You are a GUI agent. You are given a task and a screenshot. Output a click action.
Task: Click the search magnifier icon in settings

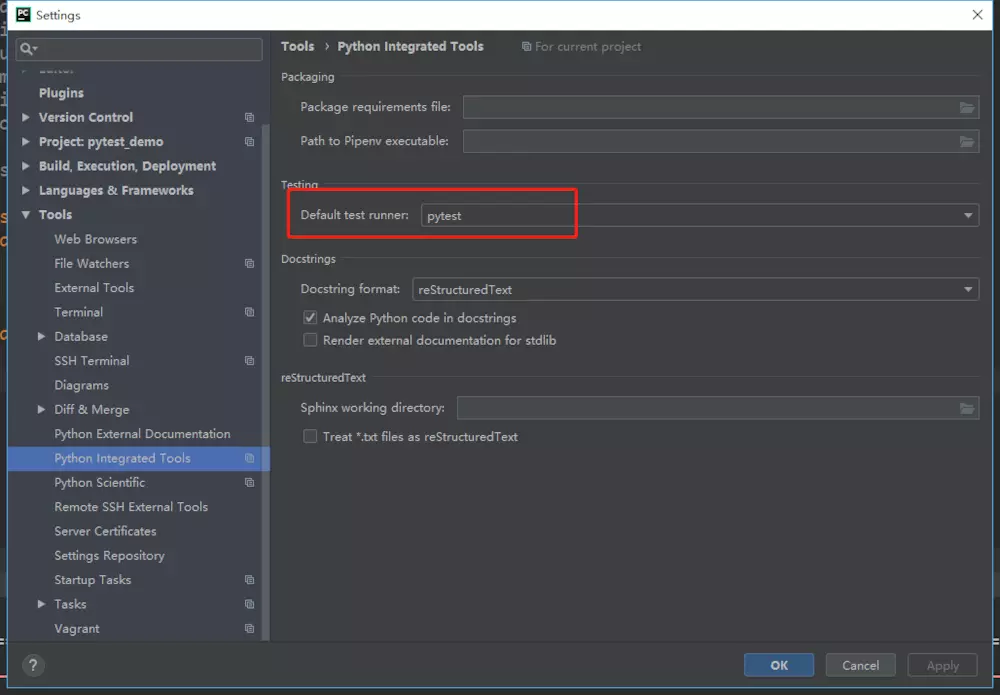28,48
